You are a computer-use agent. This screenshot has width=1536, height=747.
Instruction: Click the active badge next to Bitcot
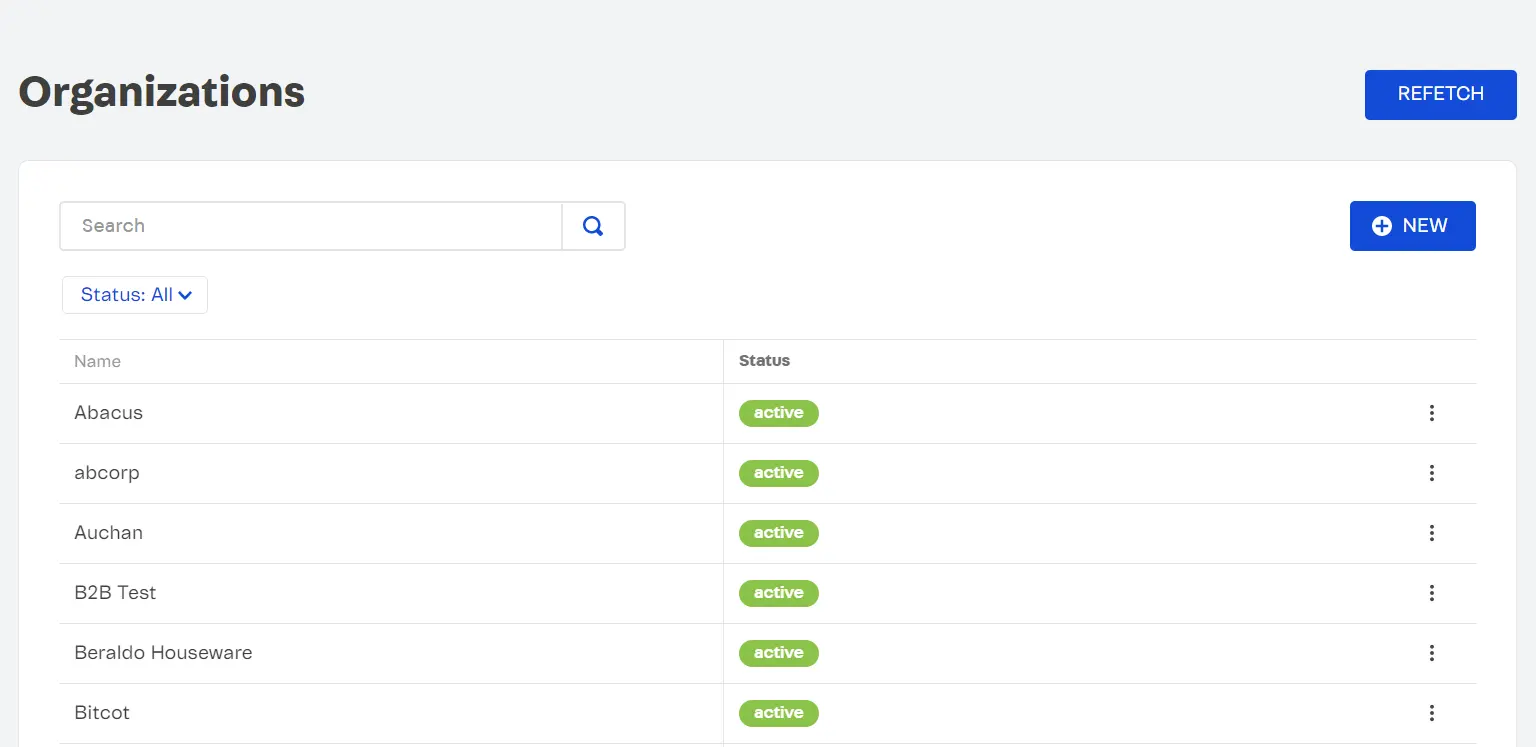pyautogui.click(x=779, y=713)
